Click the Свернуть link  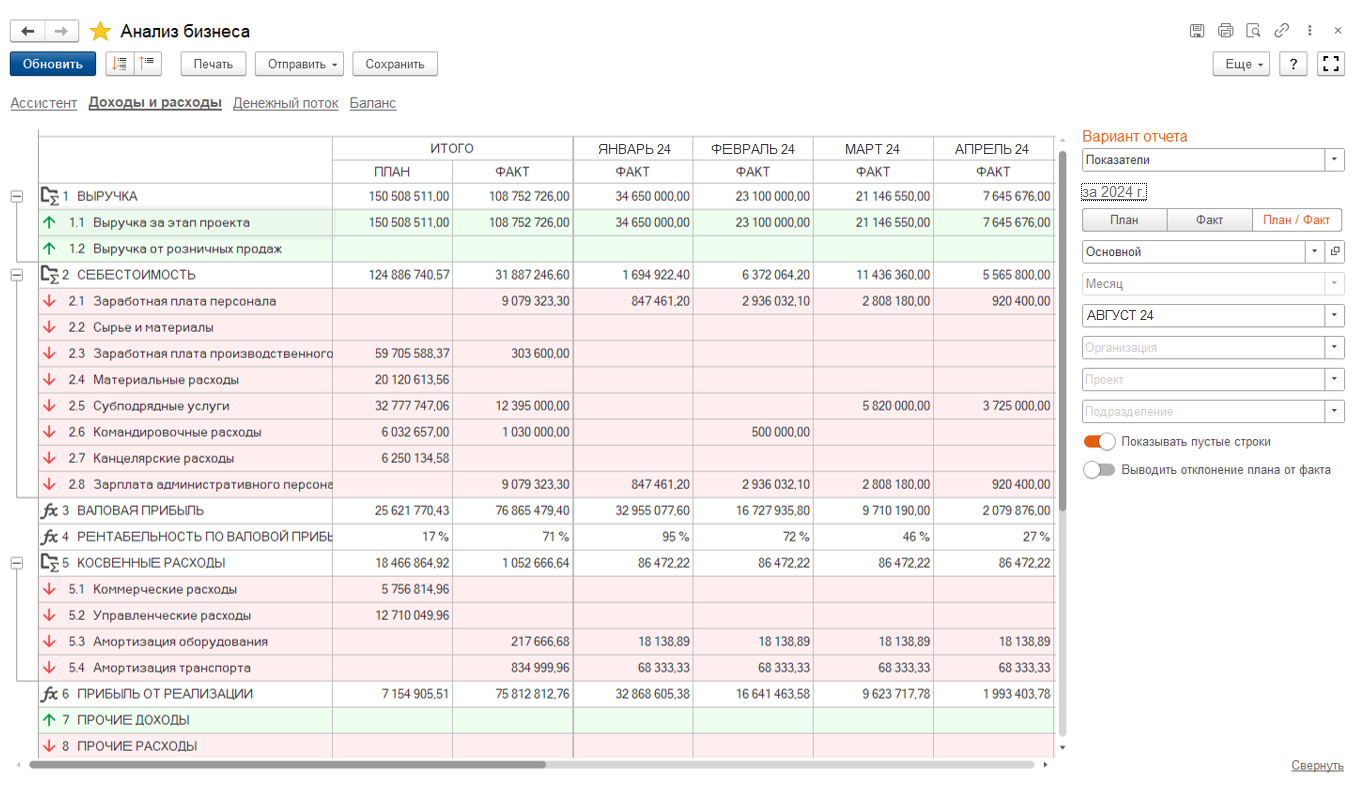tap(1316, 765)
